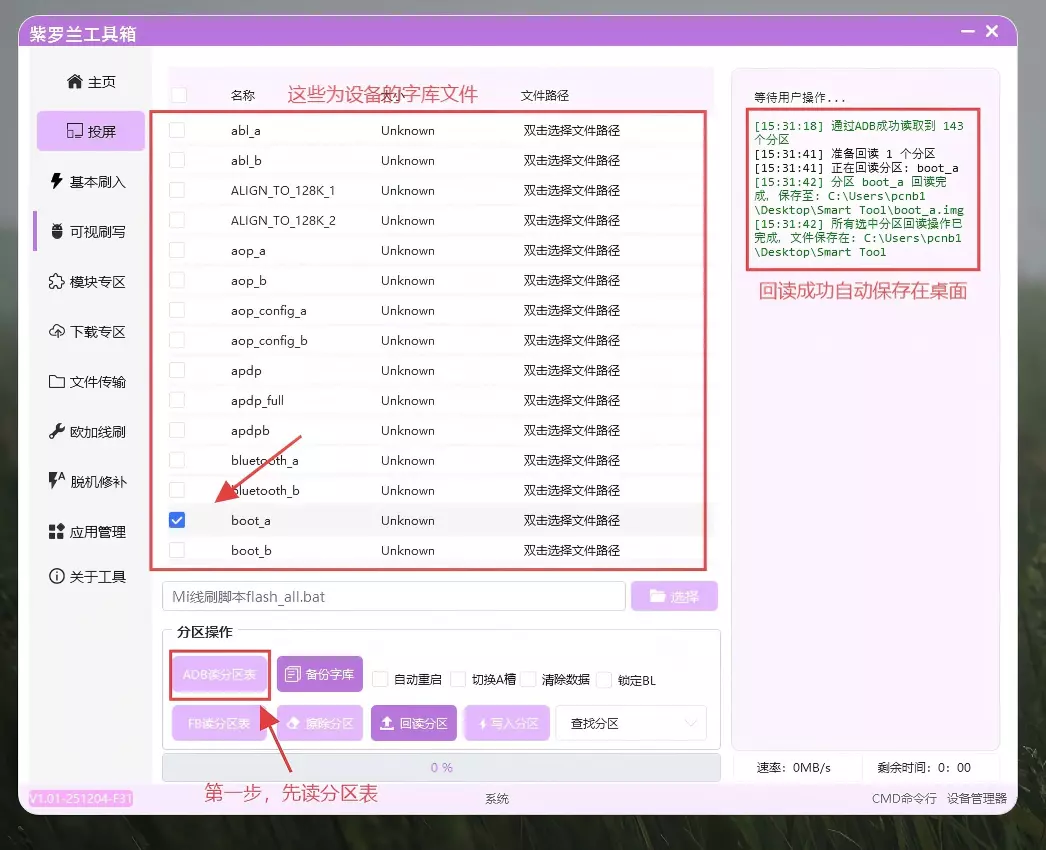Enter the 下载专区 download zone
This screenshot has width=1046, height=850.
pos(88,331)
